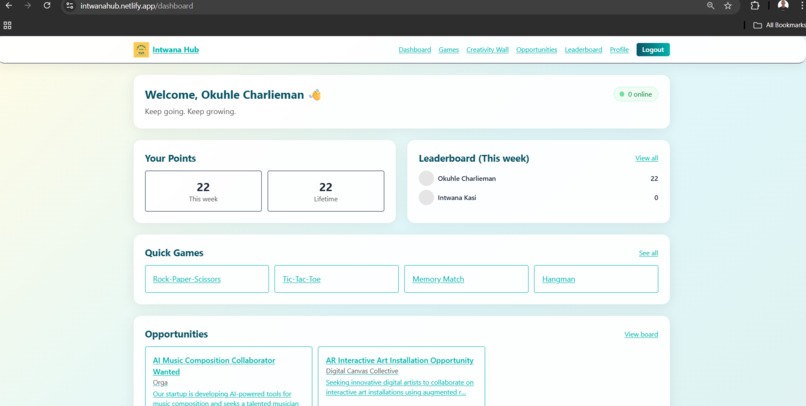Open the apps grid in bookmarks bar
Screen dimensions: 806x406
click(x=7, y=25)
